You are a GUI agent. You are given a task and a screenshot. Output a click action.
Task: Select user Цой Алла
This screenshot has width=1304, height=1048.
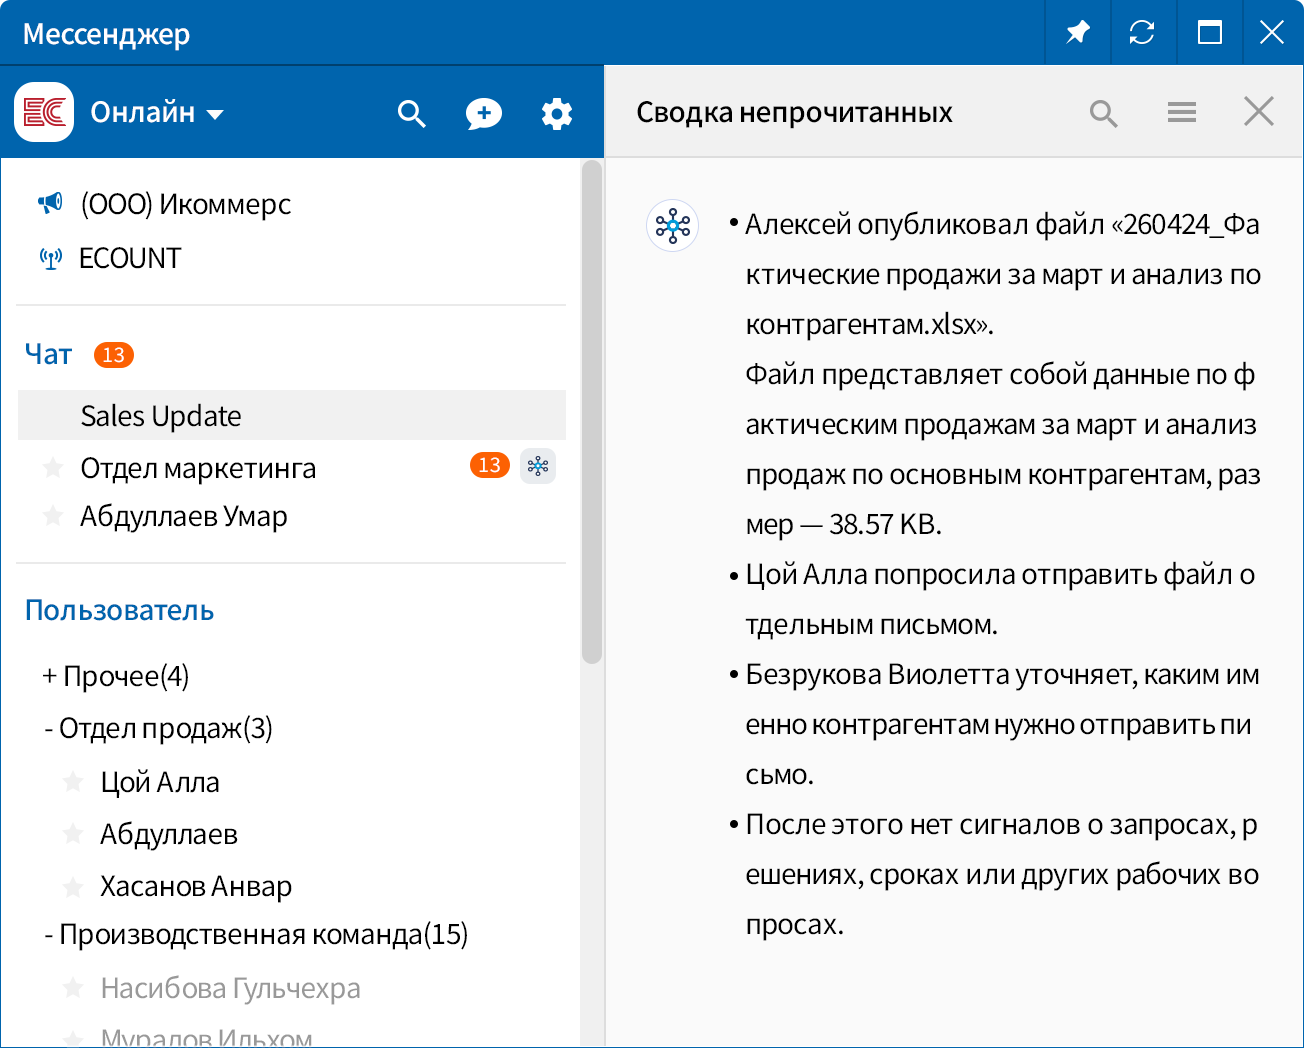(x=160, y=782)
